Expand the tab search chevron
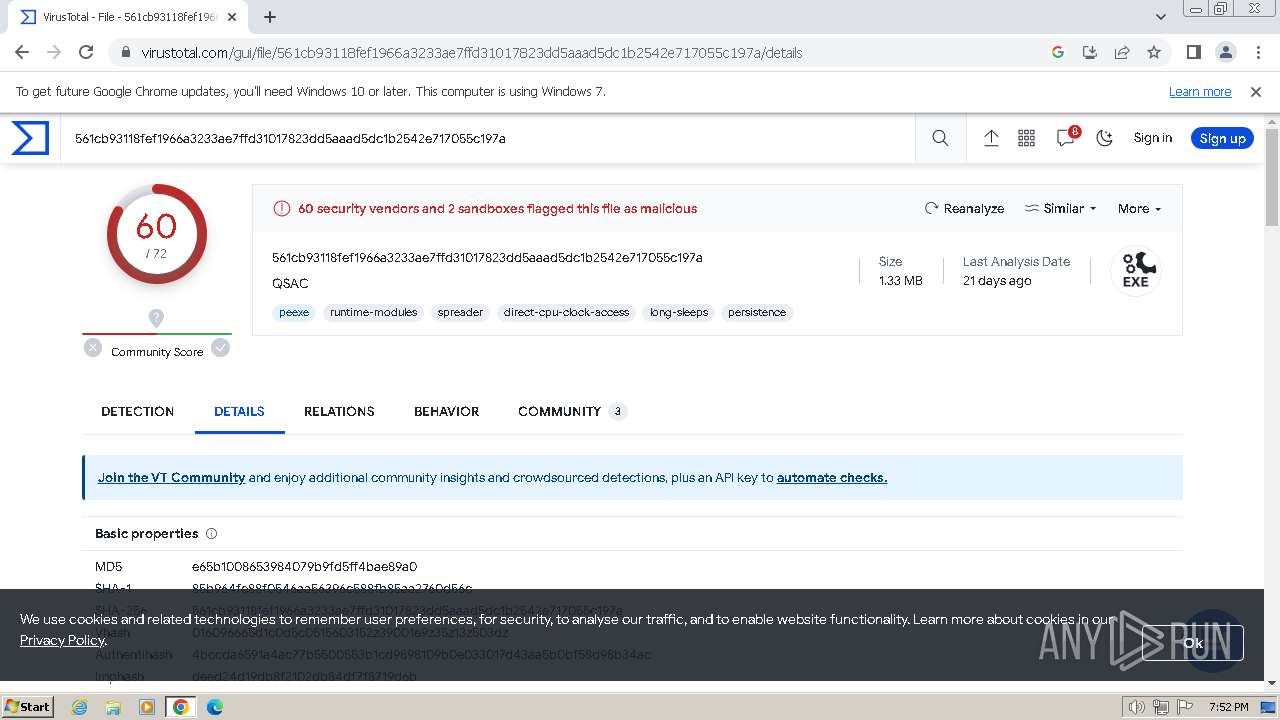The image size is (1280, 720). click(x=1161, y=17)
